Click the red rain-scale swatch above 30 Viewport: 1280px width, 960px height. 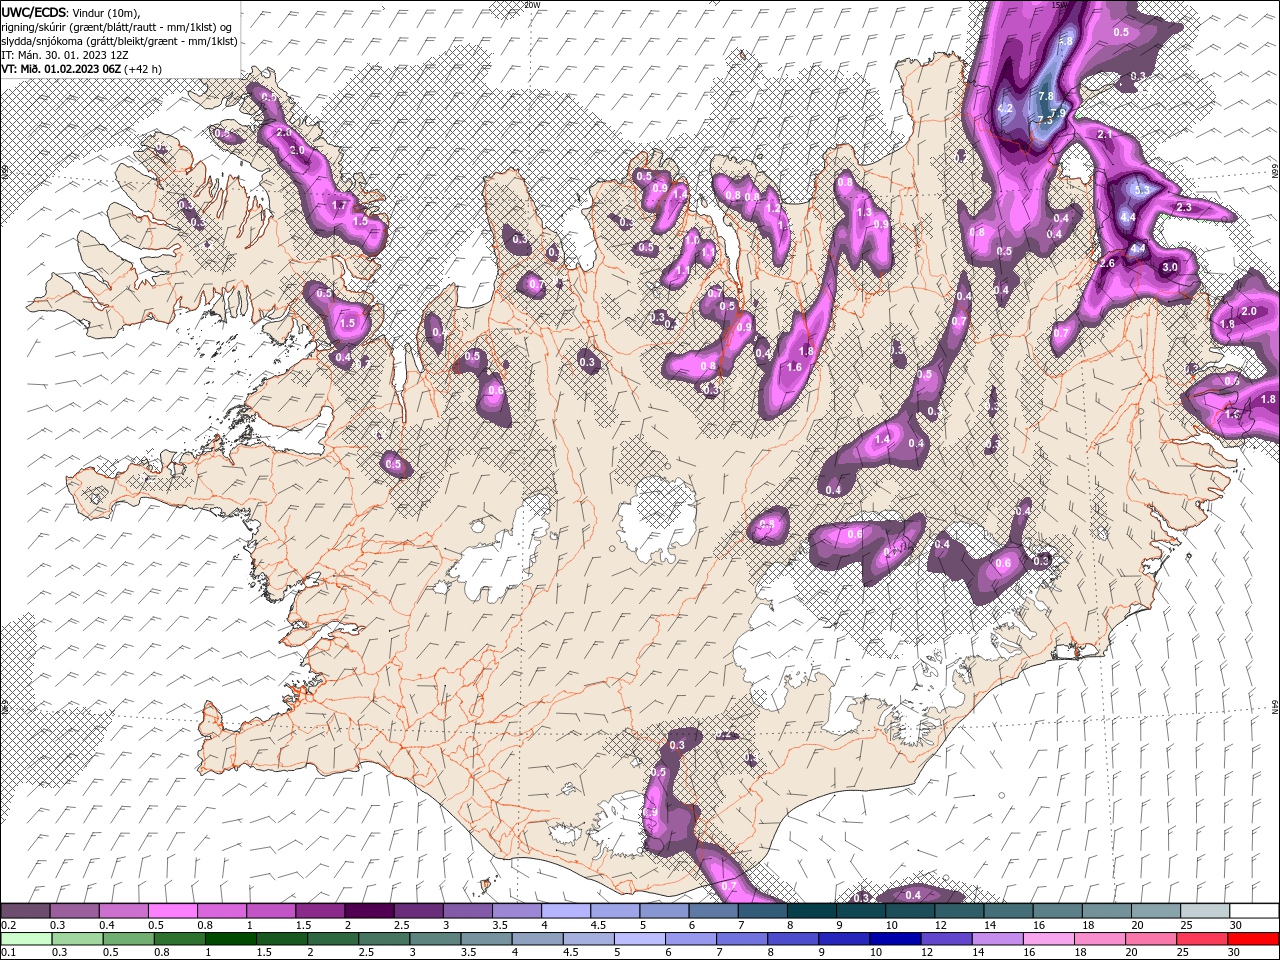[1253, 939]
